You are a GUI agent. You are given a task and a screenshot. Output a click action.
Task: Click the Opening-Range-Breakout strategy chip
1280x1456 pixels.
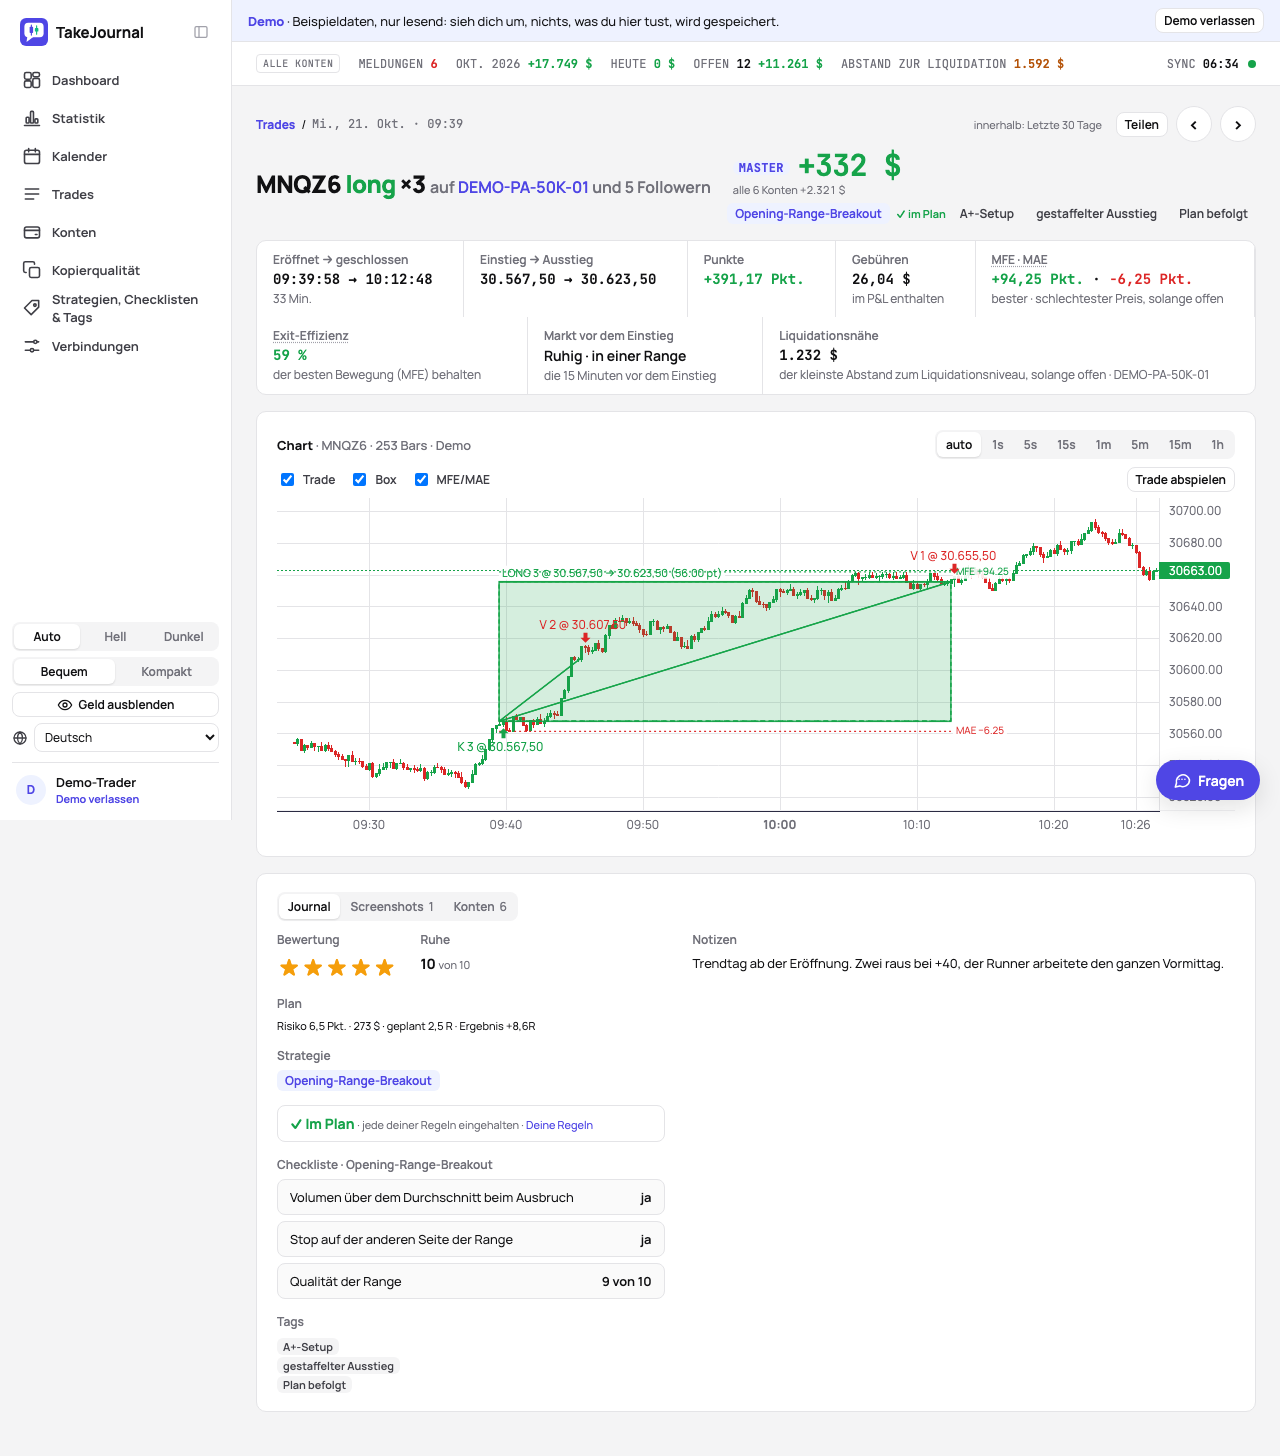[x=358, y=1081]
